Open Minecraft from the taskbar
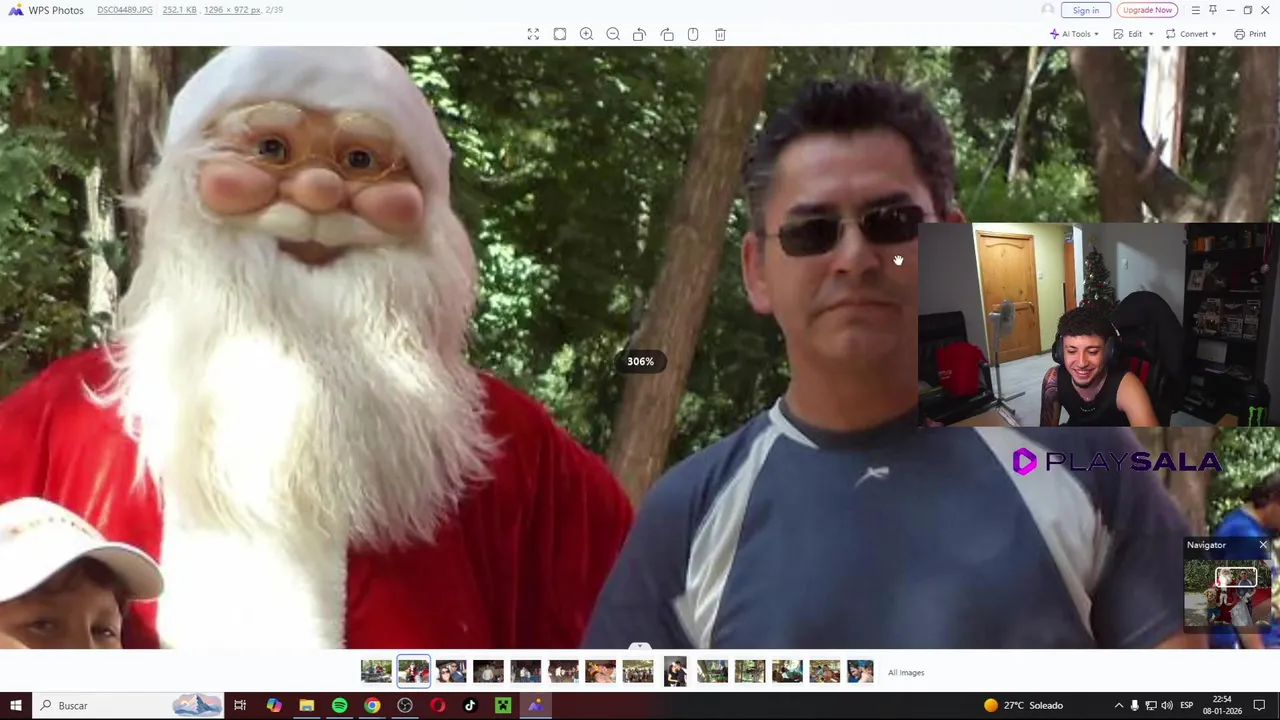The image size is (1280, 720). [503, 705]
